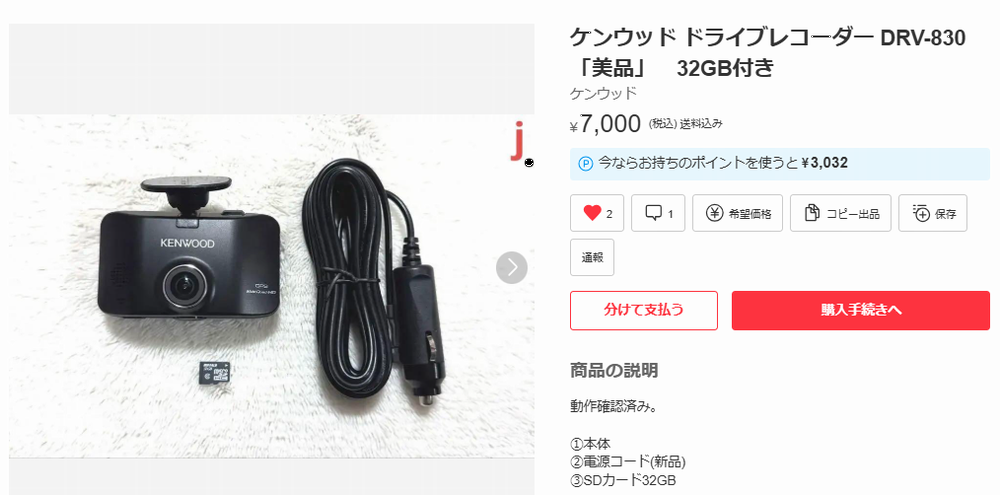Click the 送料込み shipping label

(x=701, y=124)
